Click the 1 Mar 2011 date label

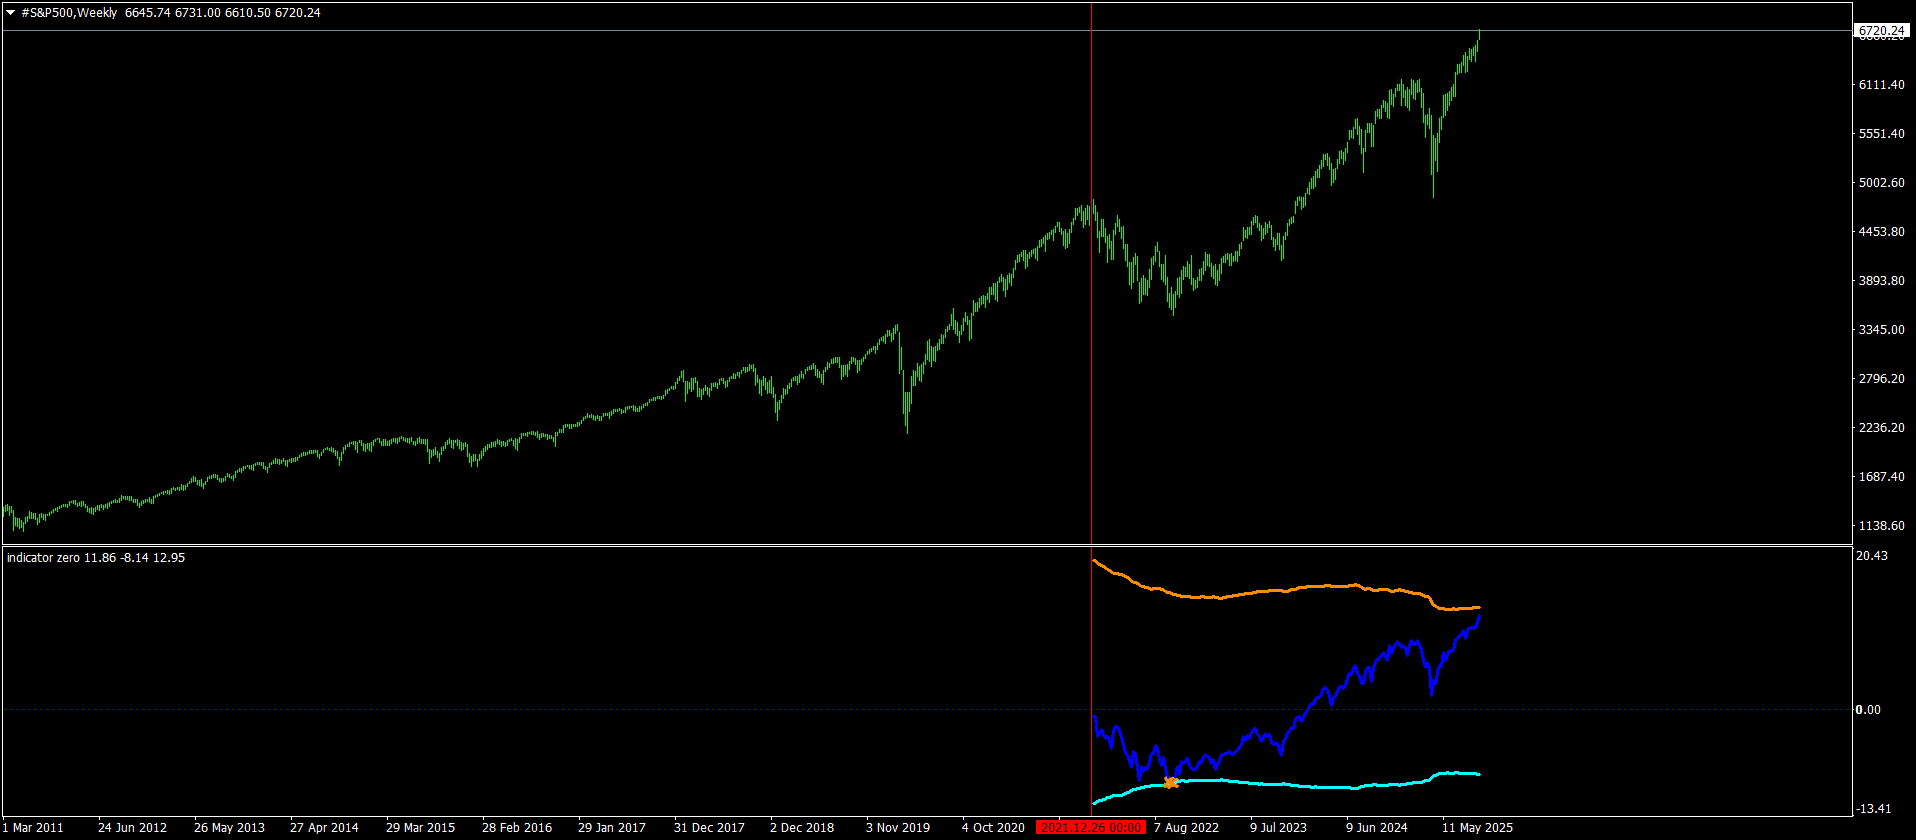click(x=33, y=828)
